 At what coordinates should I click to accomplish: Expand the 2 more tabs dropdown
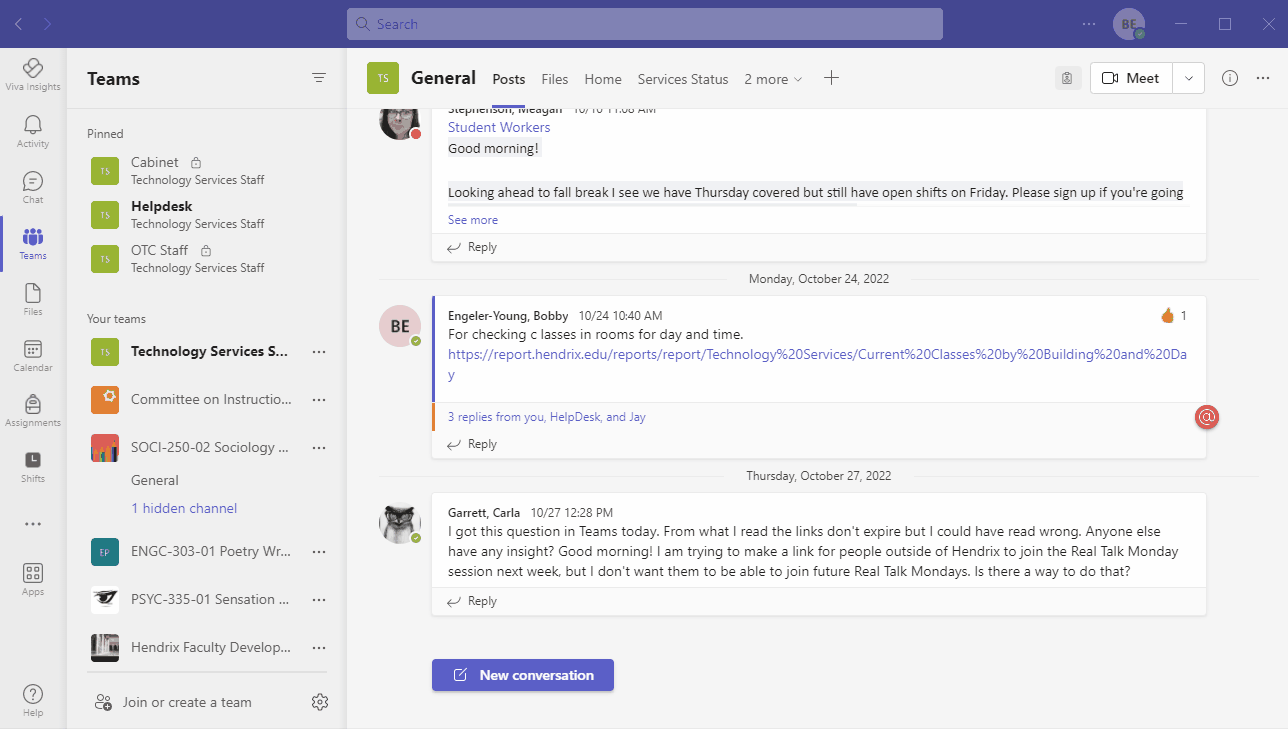[x=773, y=79]
